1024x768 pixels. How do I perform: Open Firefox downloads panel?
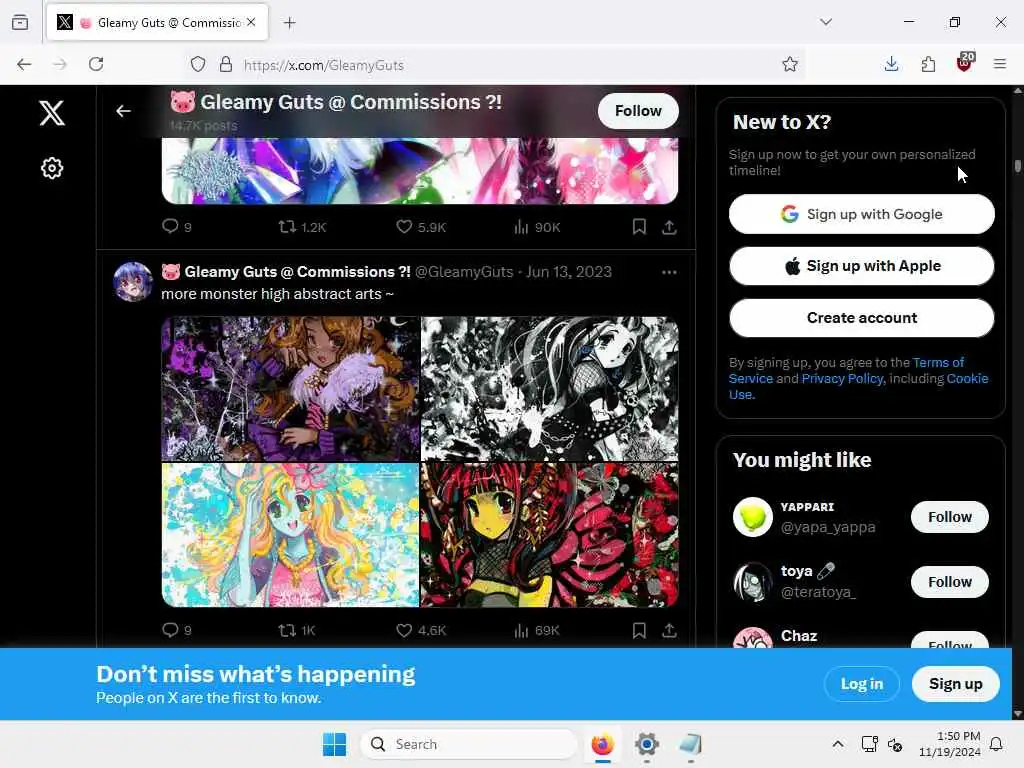[891, 64]
